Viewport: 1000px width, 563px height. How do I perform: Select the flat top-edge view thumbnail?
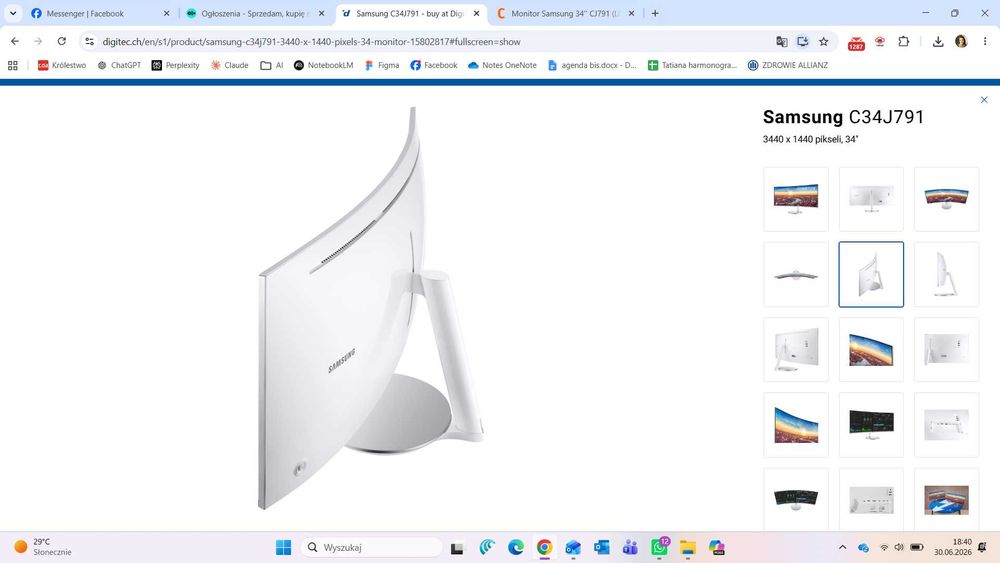[796, 274]
